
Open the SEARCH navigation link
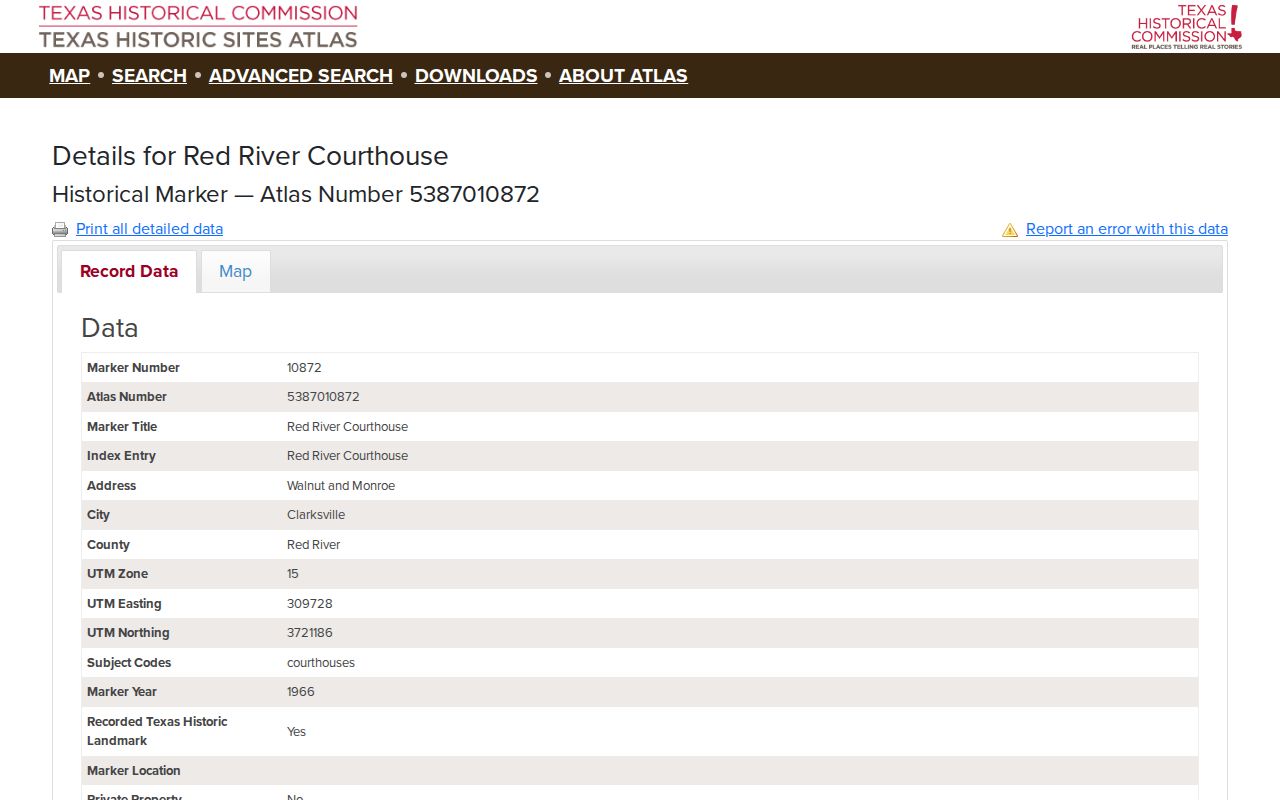click(149, 76)
